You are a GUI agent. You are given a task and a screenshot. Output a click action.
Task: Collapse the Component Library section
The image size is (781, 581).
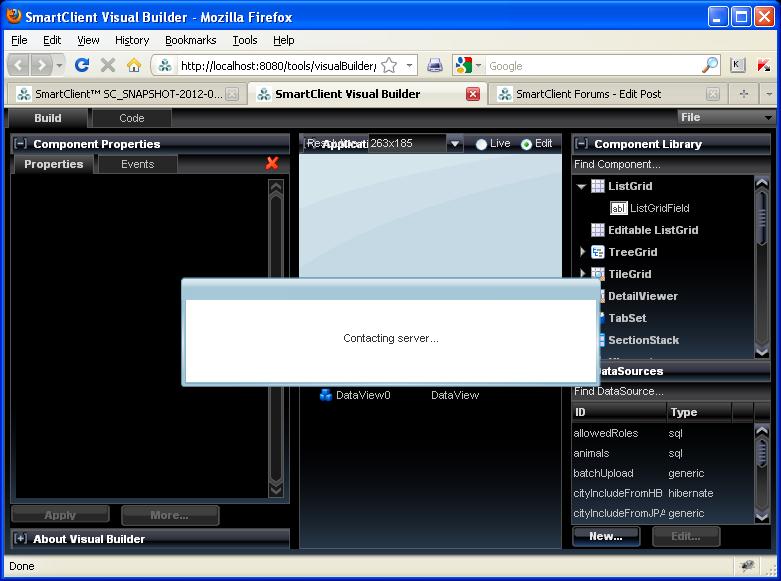(581, 144)
